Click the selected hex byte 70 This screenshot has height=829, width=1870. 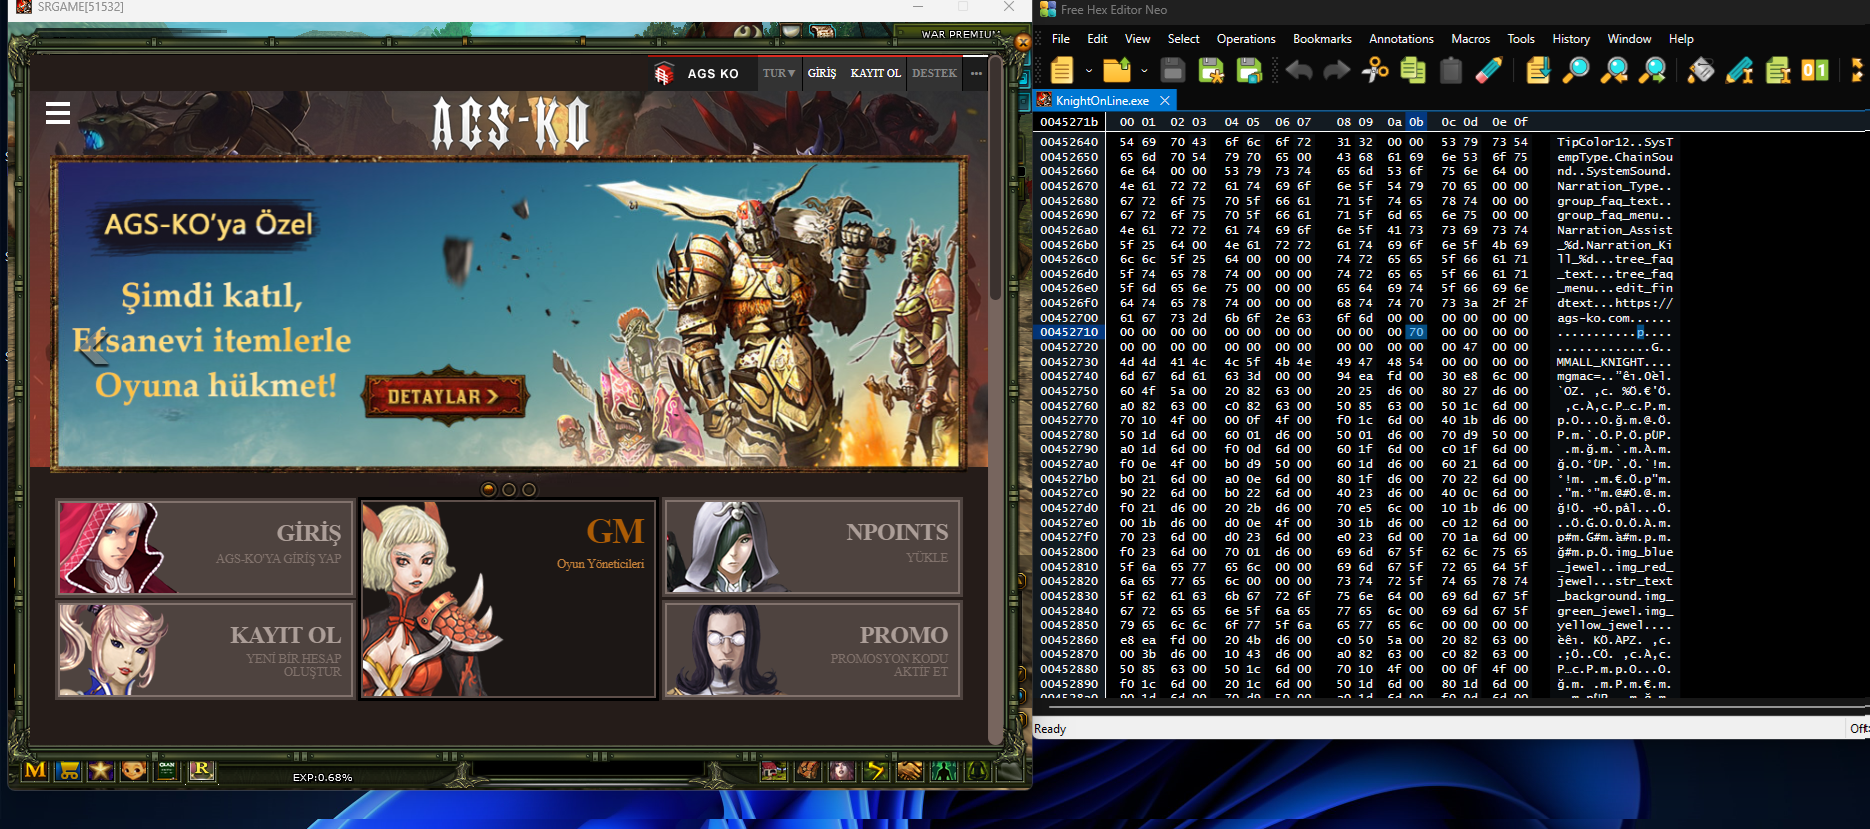tap(1415, 332)
